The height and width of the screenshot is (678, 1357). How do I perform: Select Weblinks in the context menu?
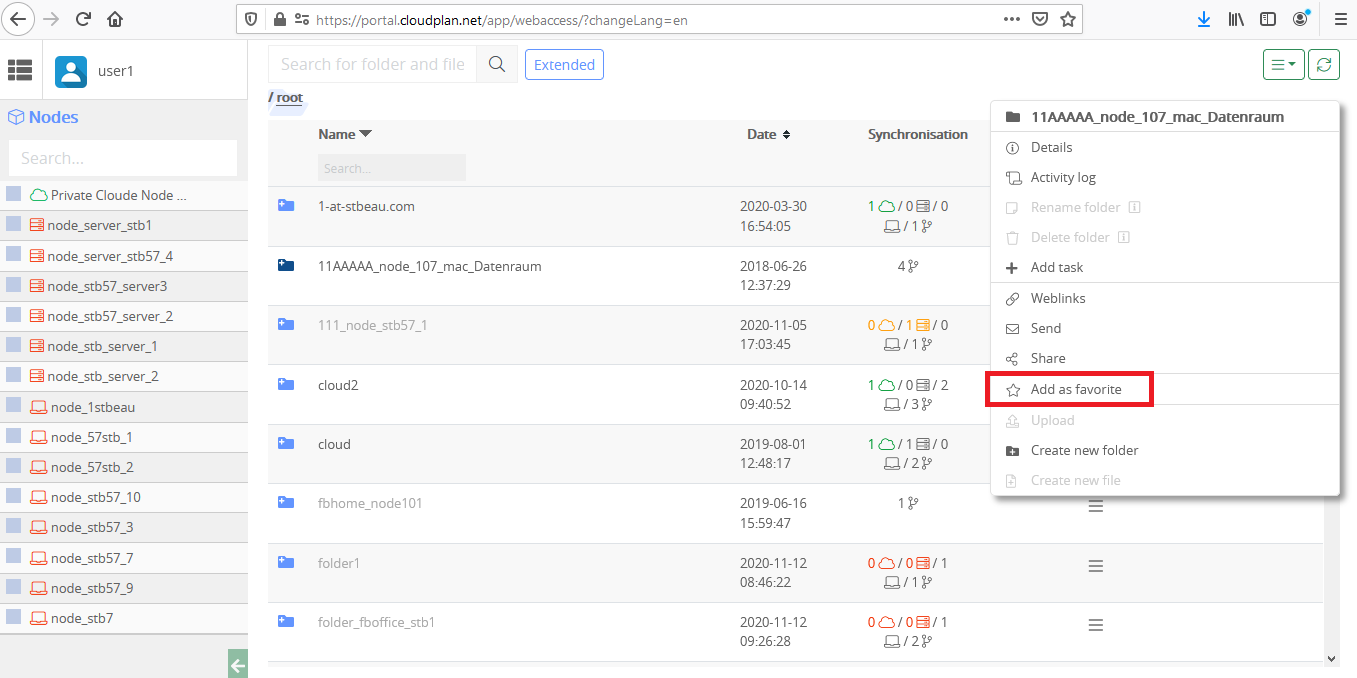tap(1058, 298)
